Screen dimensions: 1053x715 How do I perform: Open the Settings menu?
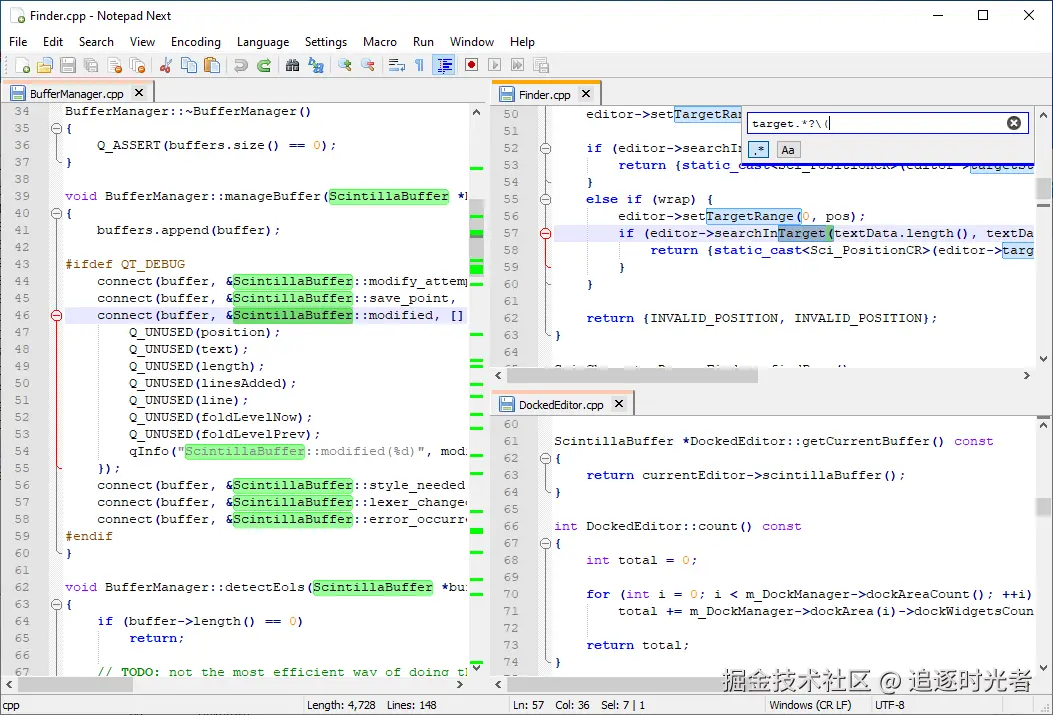(x=326, y=42)
